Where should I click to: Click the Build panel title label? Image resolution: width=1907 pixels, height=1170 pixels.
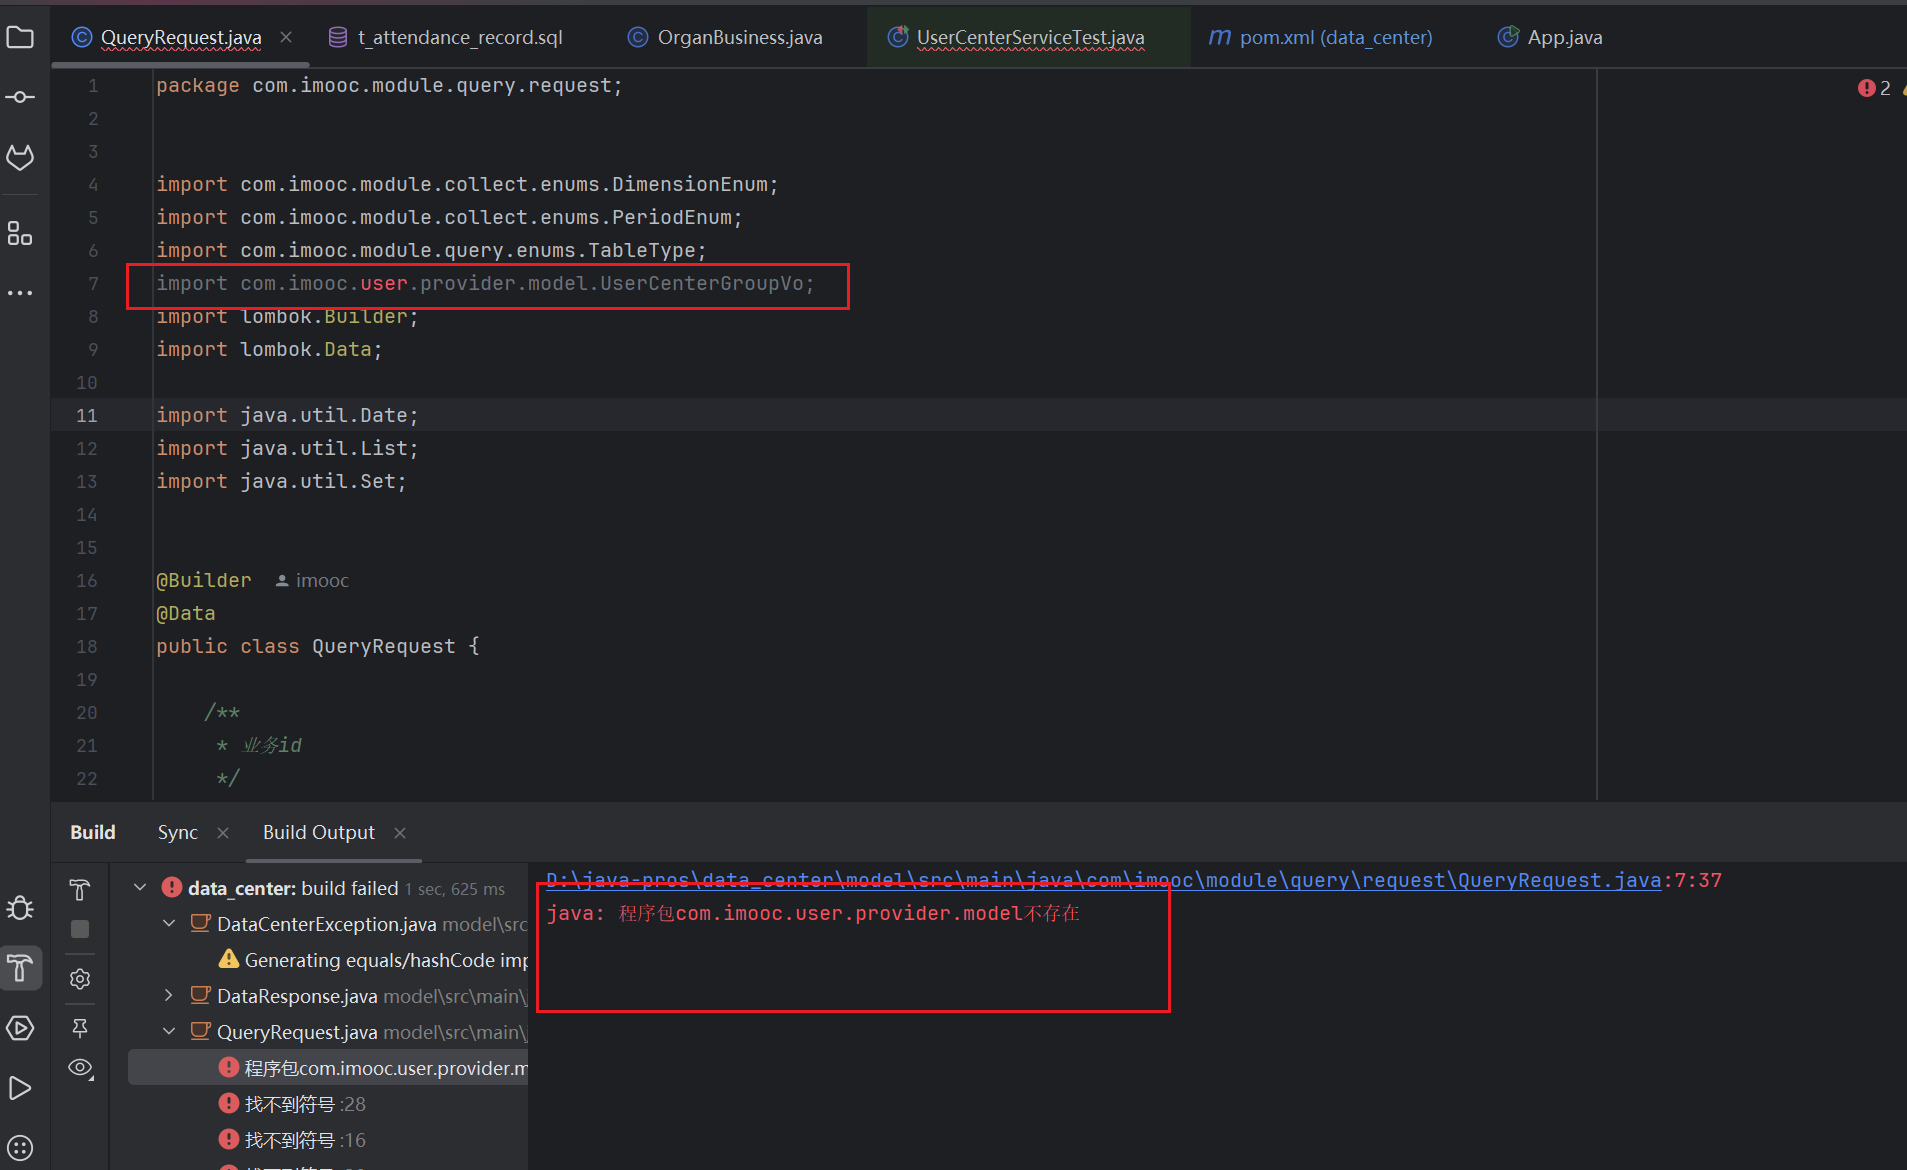93,832
